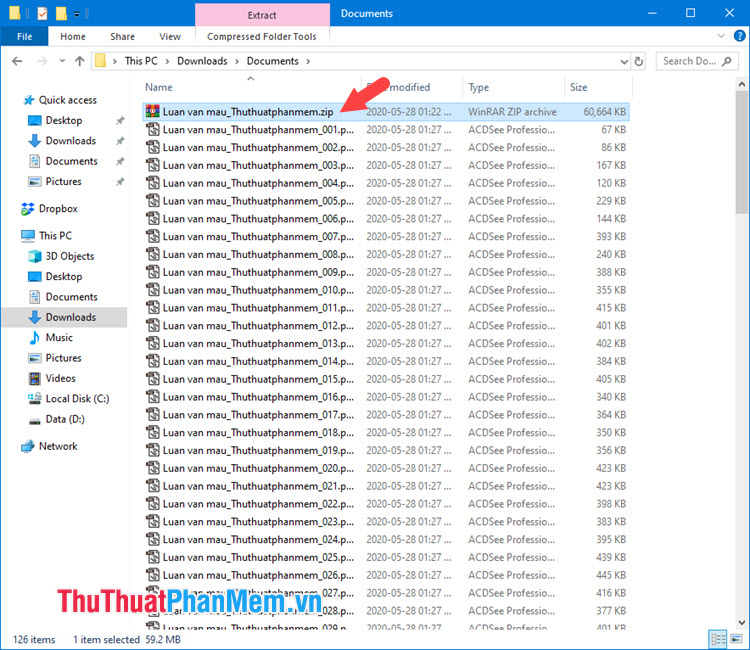Click Documents in the address path
Image resolution: width=750 pixels, height=650 pixels.
point(273,61)
